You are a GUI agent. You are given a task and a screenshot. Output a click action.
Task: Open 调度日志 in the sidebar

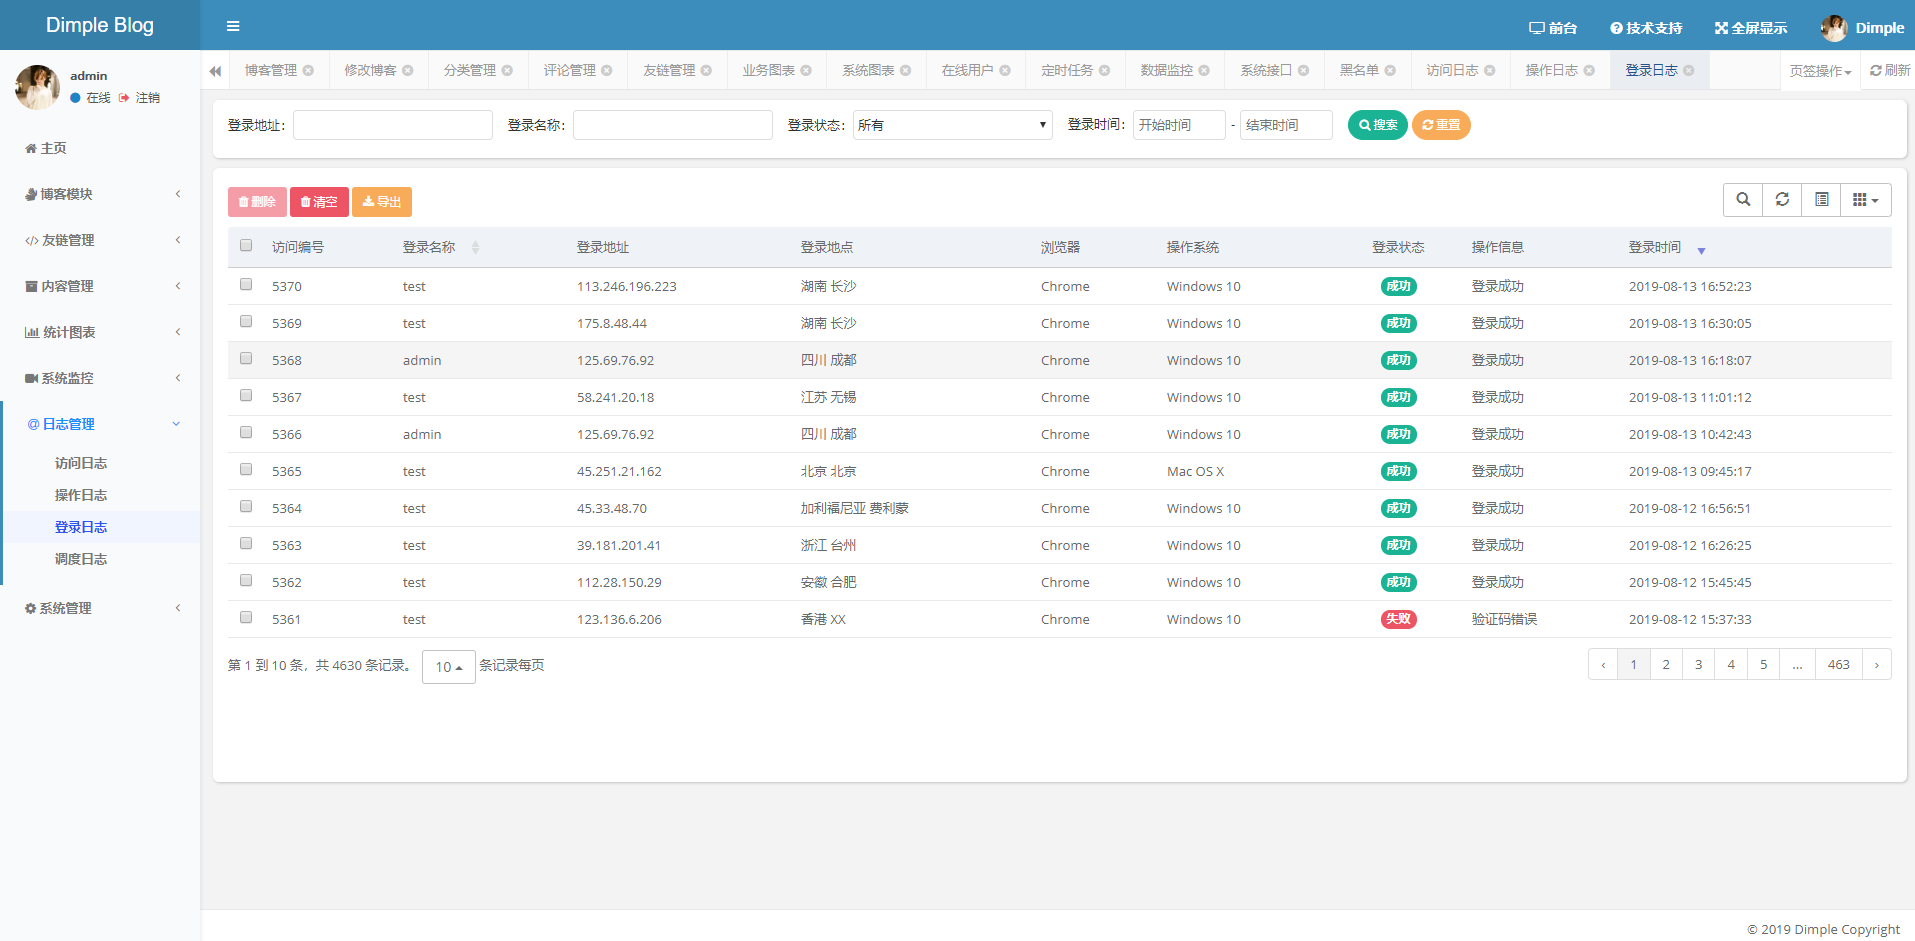[81, 559]
